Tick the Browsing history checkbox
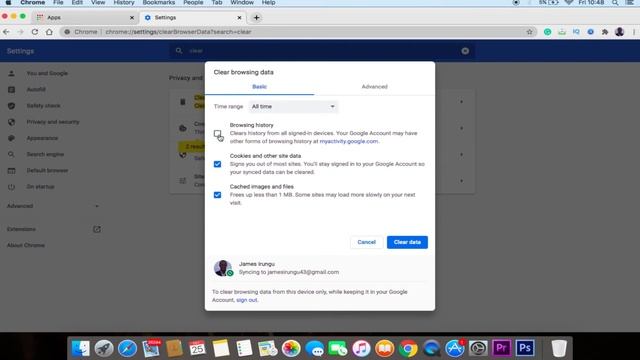Image resolution: width=640 pixels, height=360 pixels. 217,133
